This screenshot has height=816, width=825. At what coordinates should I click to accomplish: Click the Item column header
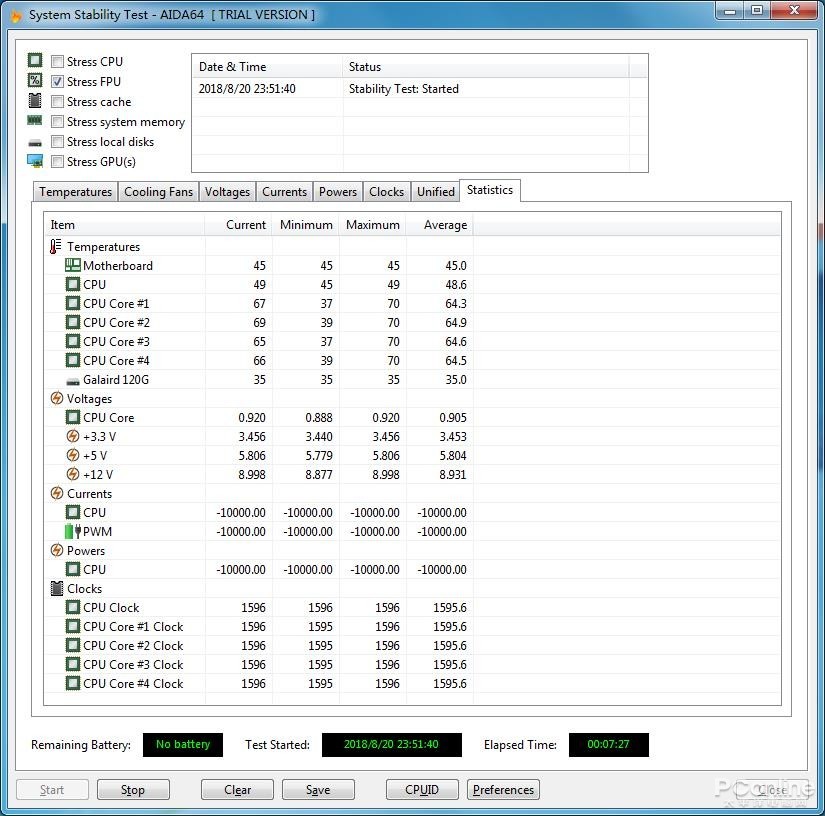(x=125, y=225)
